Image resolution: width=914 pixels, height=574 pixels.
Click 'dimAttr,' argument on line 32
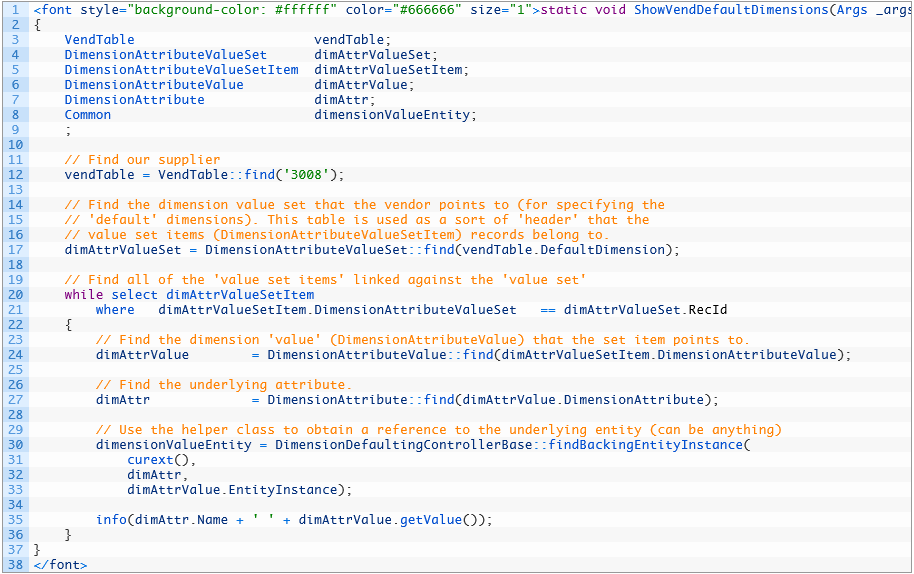158,475
